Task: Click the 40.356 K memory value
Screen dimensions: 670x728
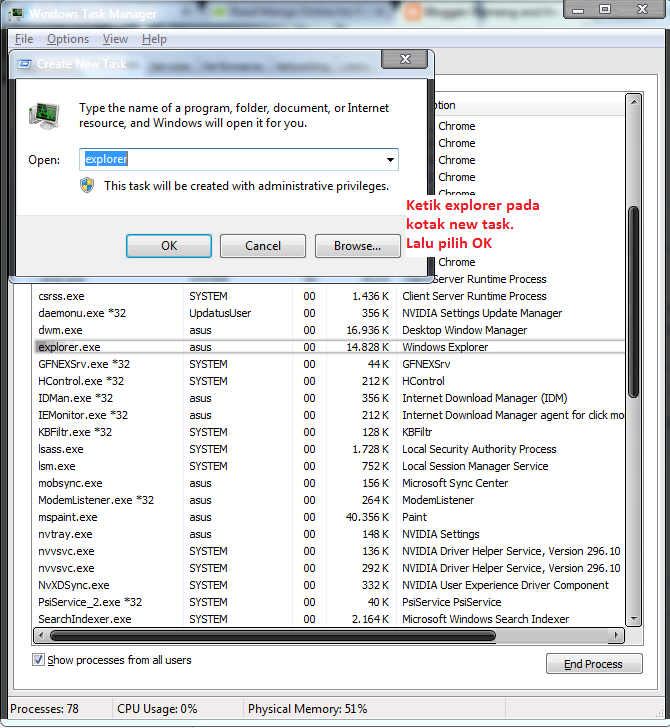Action: [x=367, y=517]
